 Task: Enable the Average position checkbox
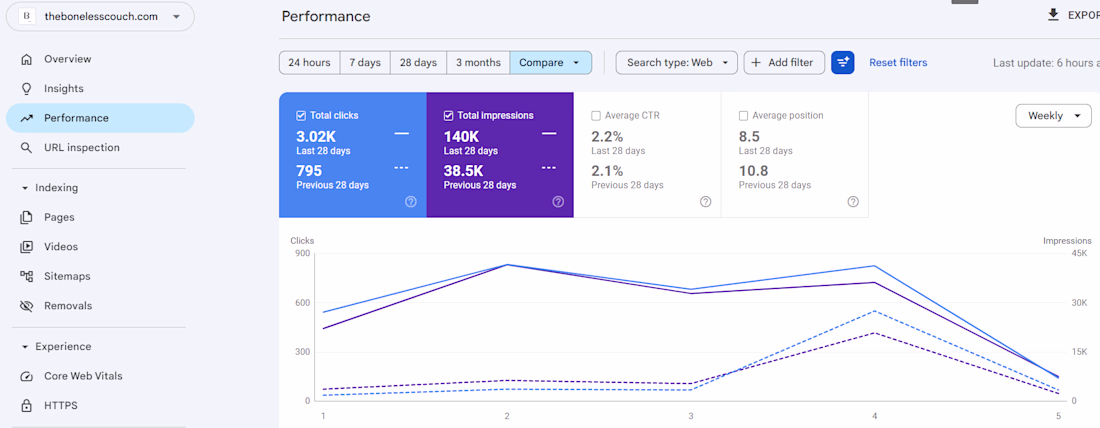point(743,116)
